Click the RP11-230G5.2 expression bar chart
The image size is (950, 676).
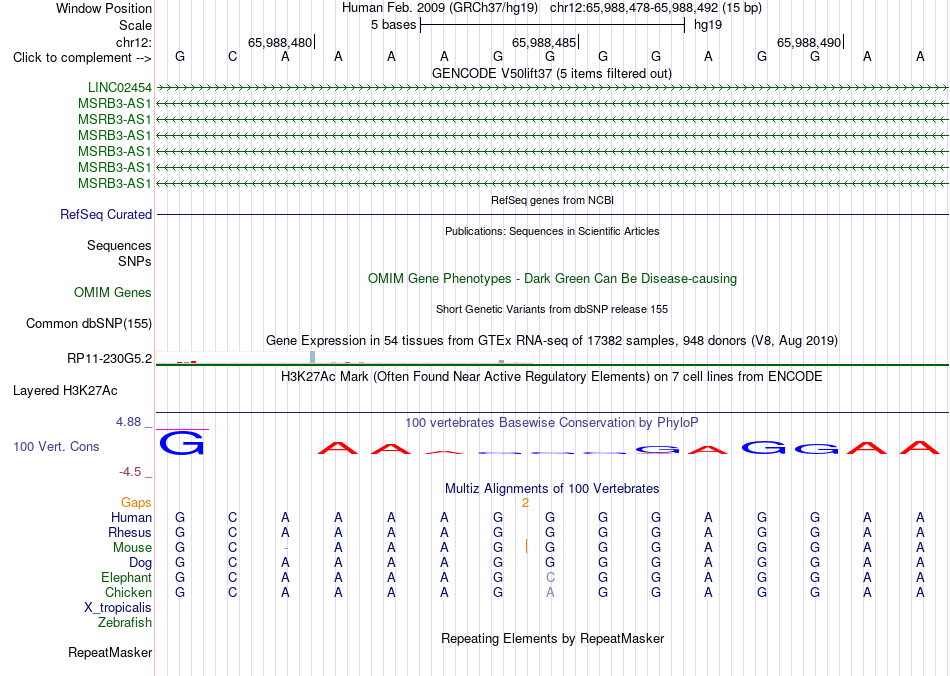[x=345, y=358]
